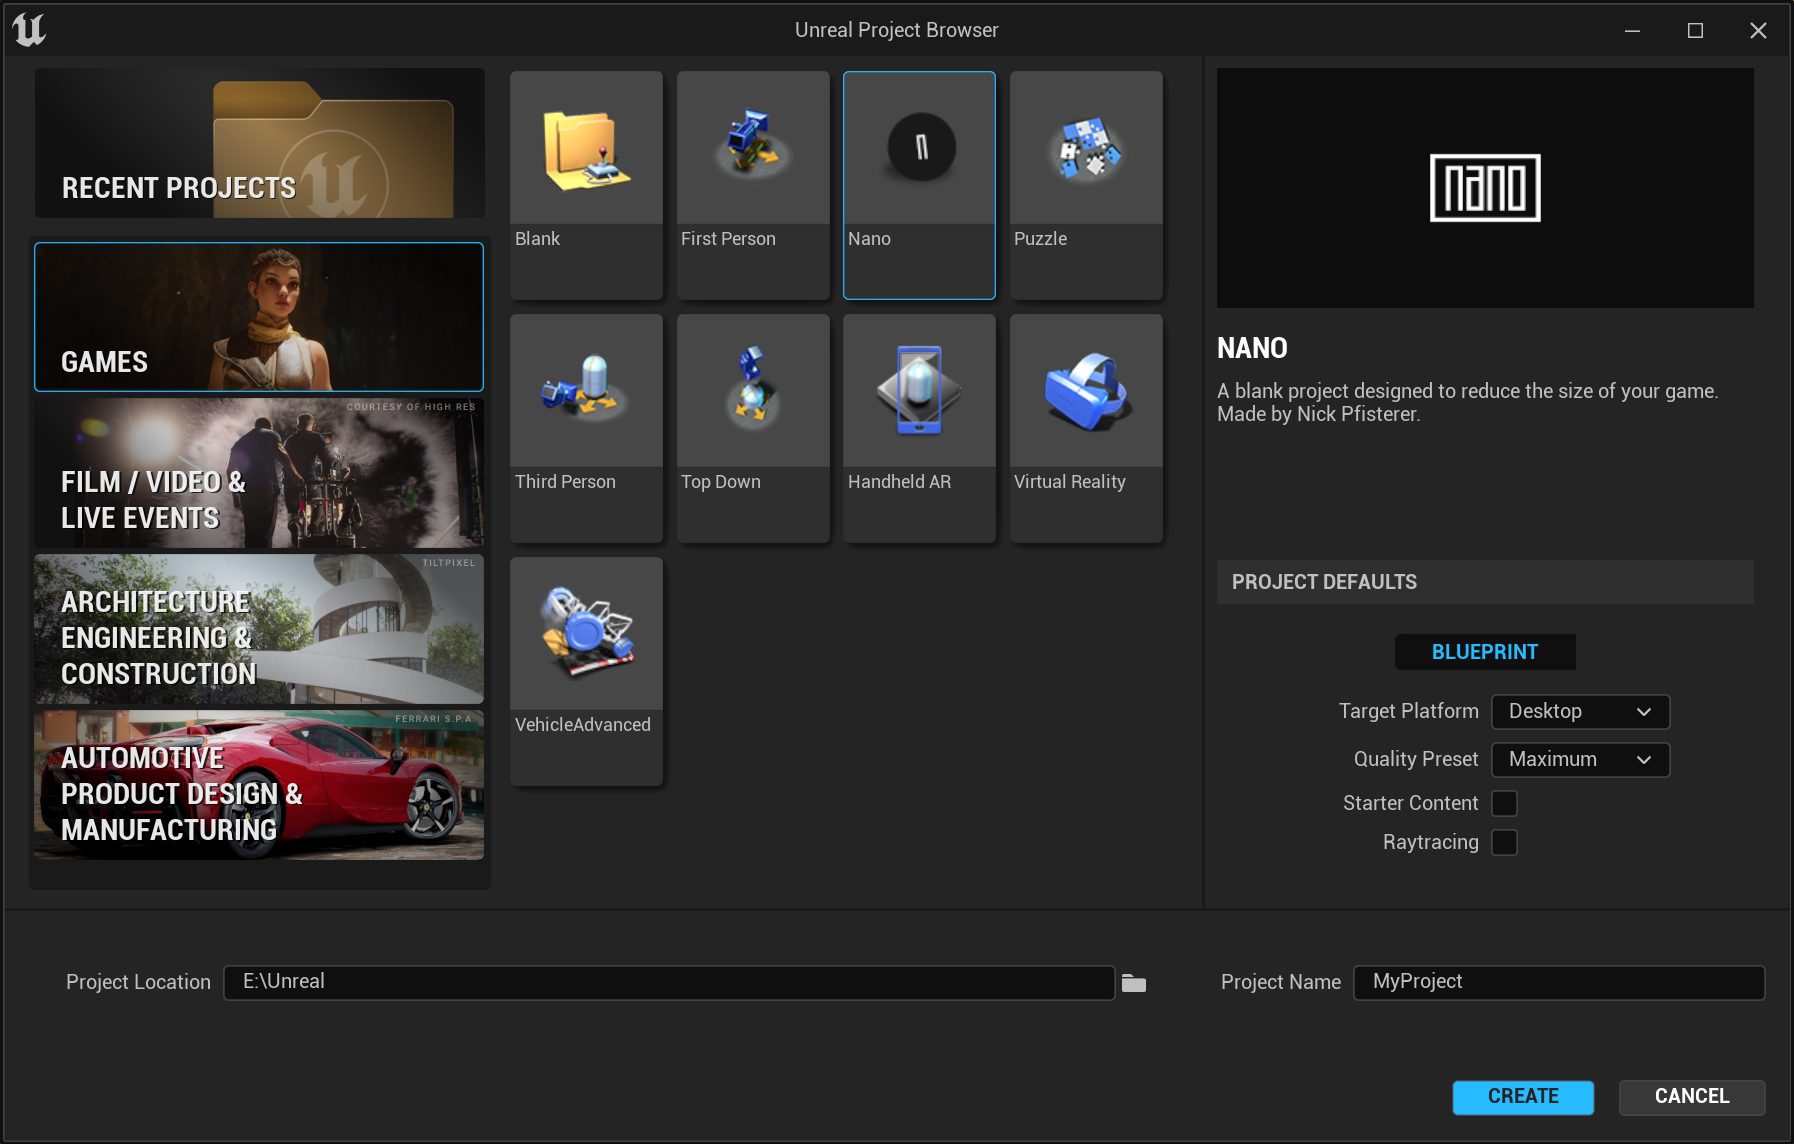Select Architecture Engineering & Construction category
Viewport: 1794px width, 1144px height.
click(259, 629)
